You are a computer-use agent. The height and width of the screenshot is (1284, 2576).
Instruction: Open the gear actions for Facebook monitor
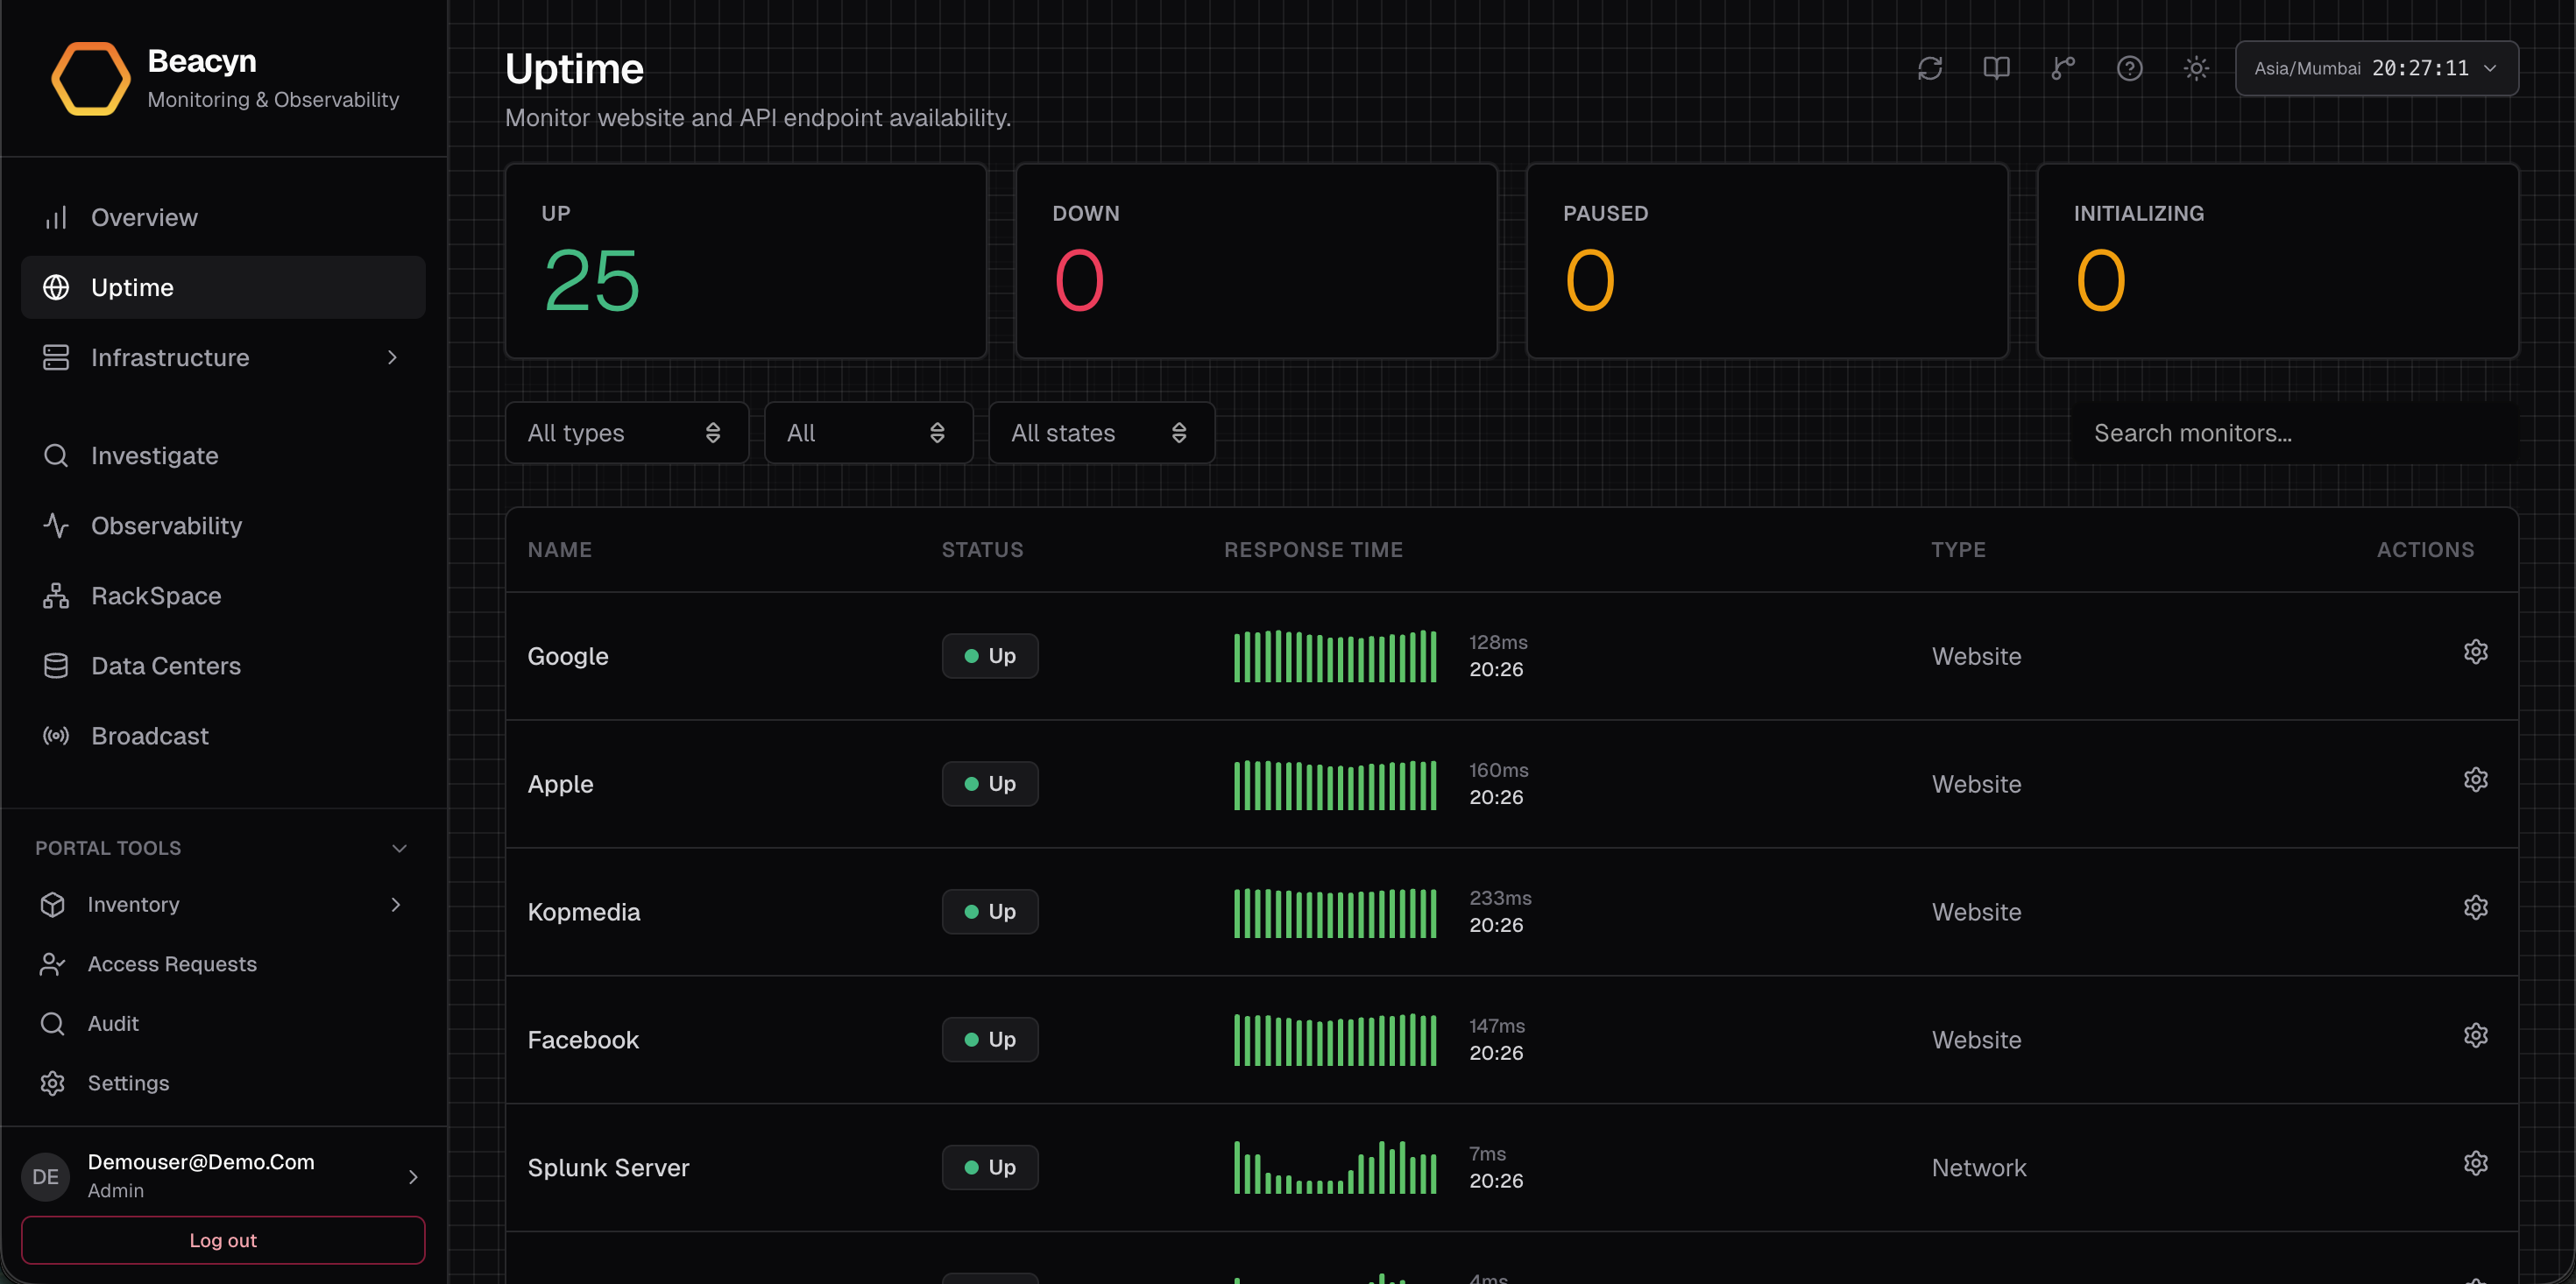tap(2475, 1036)
